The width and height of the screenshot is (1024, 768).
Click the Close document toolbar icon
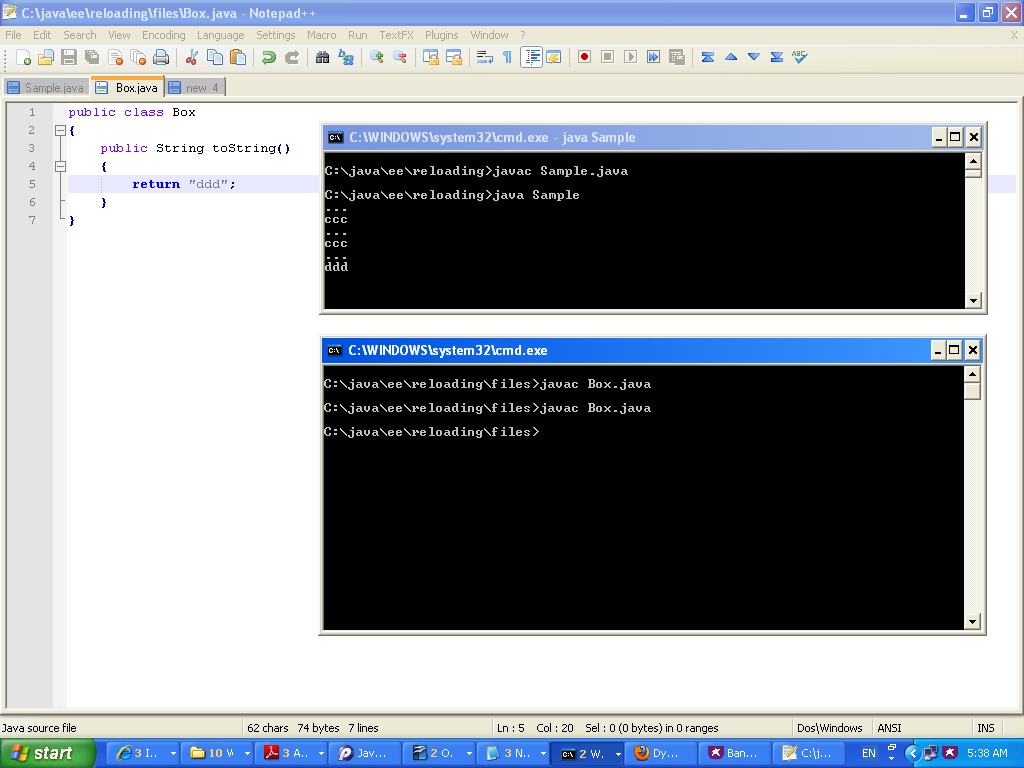click(x=116, y=57)
